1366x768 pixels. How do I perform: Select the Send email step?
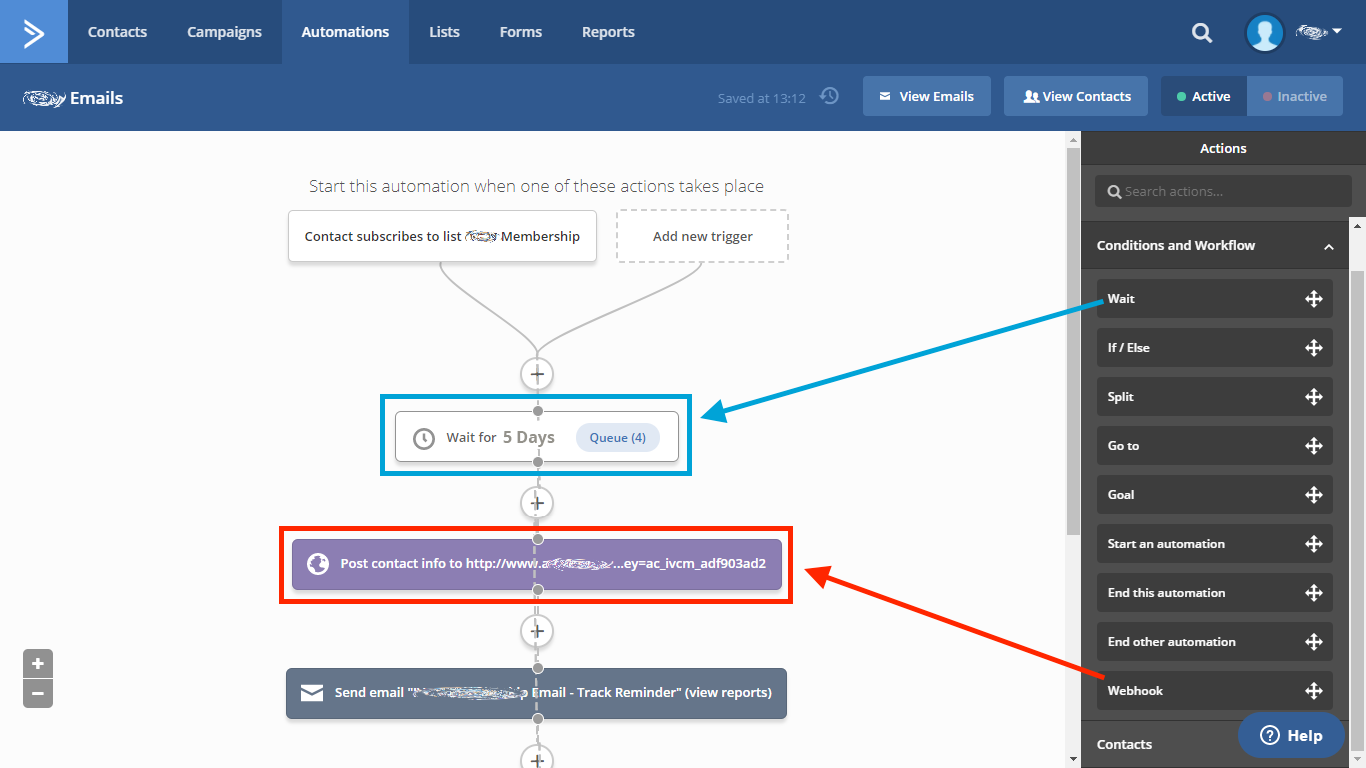coord(537,693)
